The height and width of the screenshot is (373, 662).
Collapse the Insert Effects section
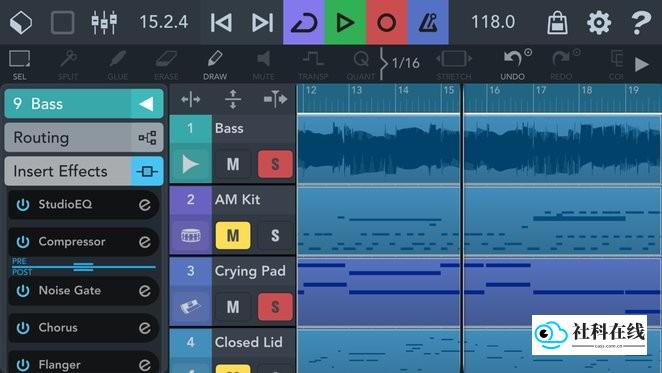point(84,171)
